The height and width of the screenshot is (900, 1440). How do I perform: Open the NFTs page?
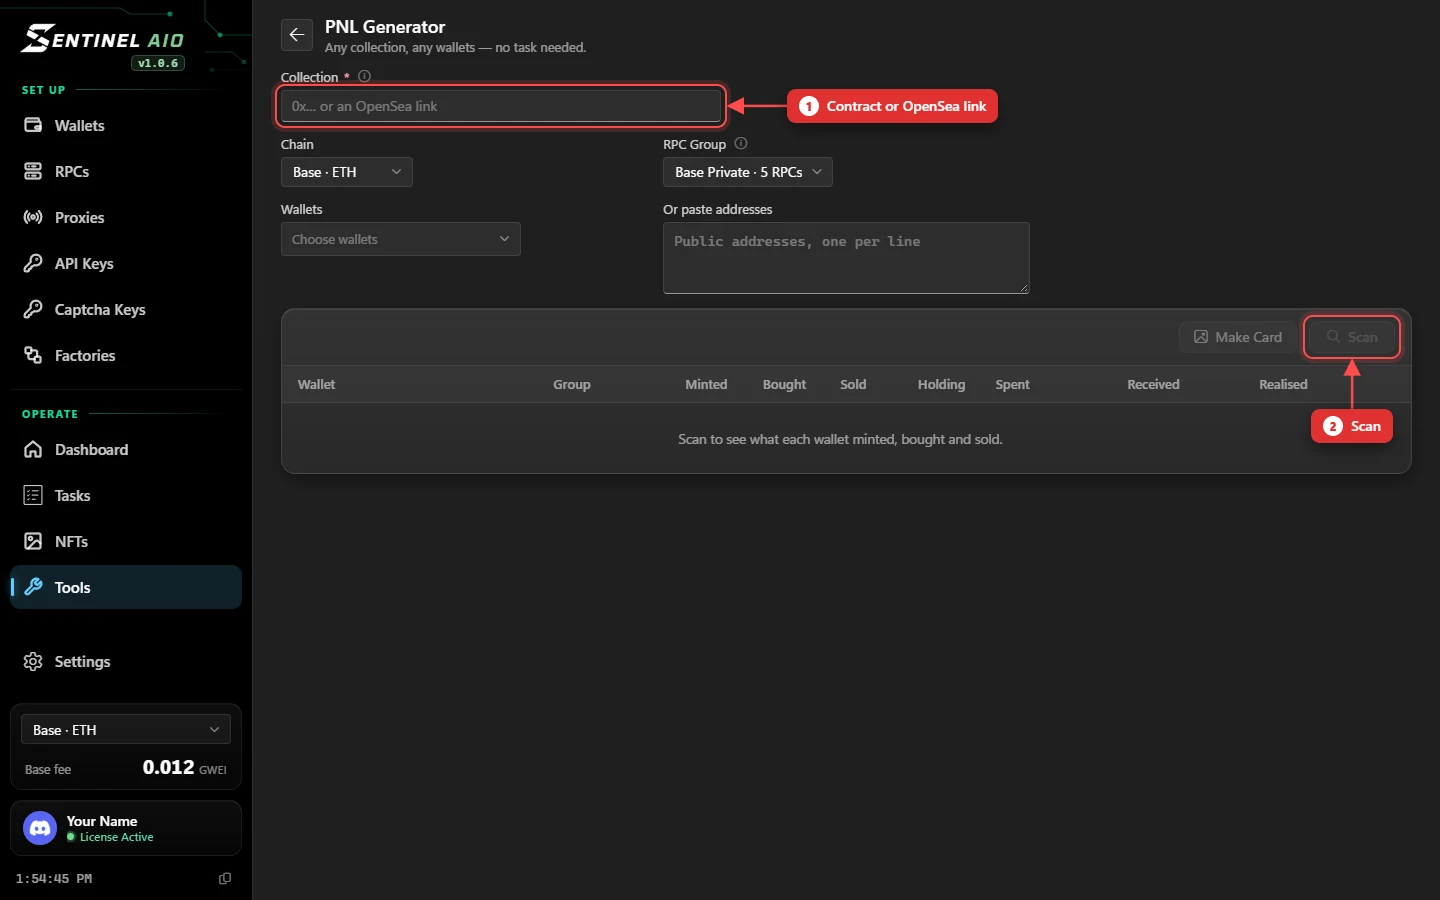click(x=126, y=541)
